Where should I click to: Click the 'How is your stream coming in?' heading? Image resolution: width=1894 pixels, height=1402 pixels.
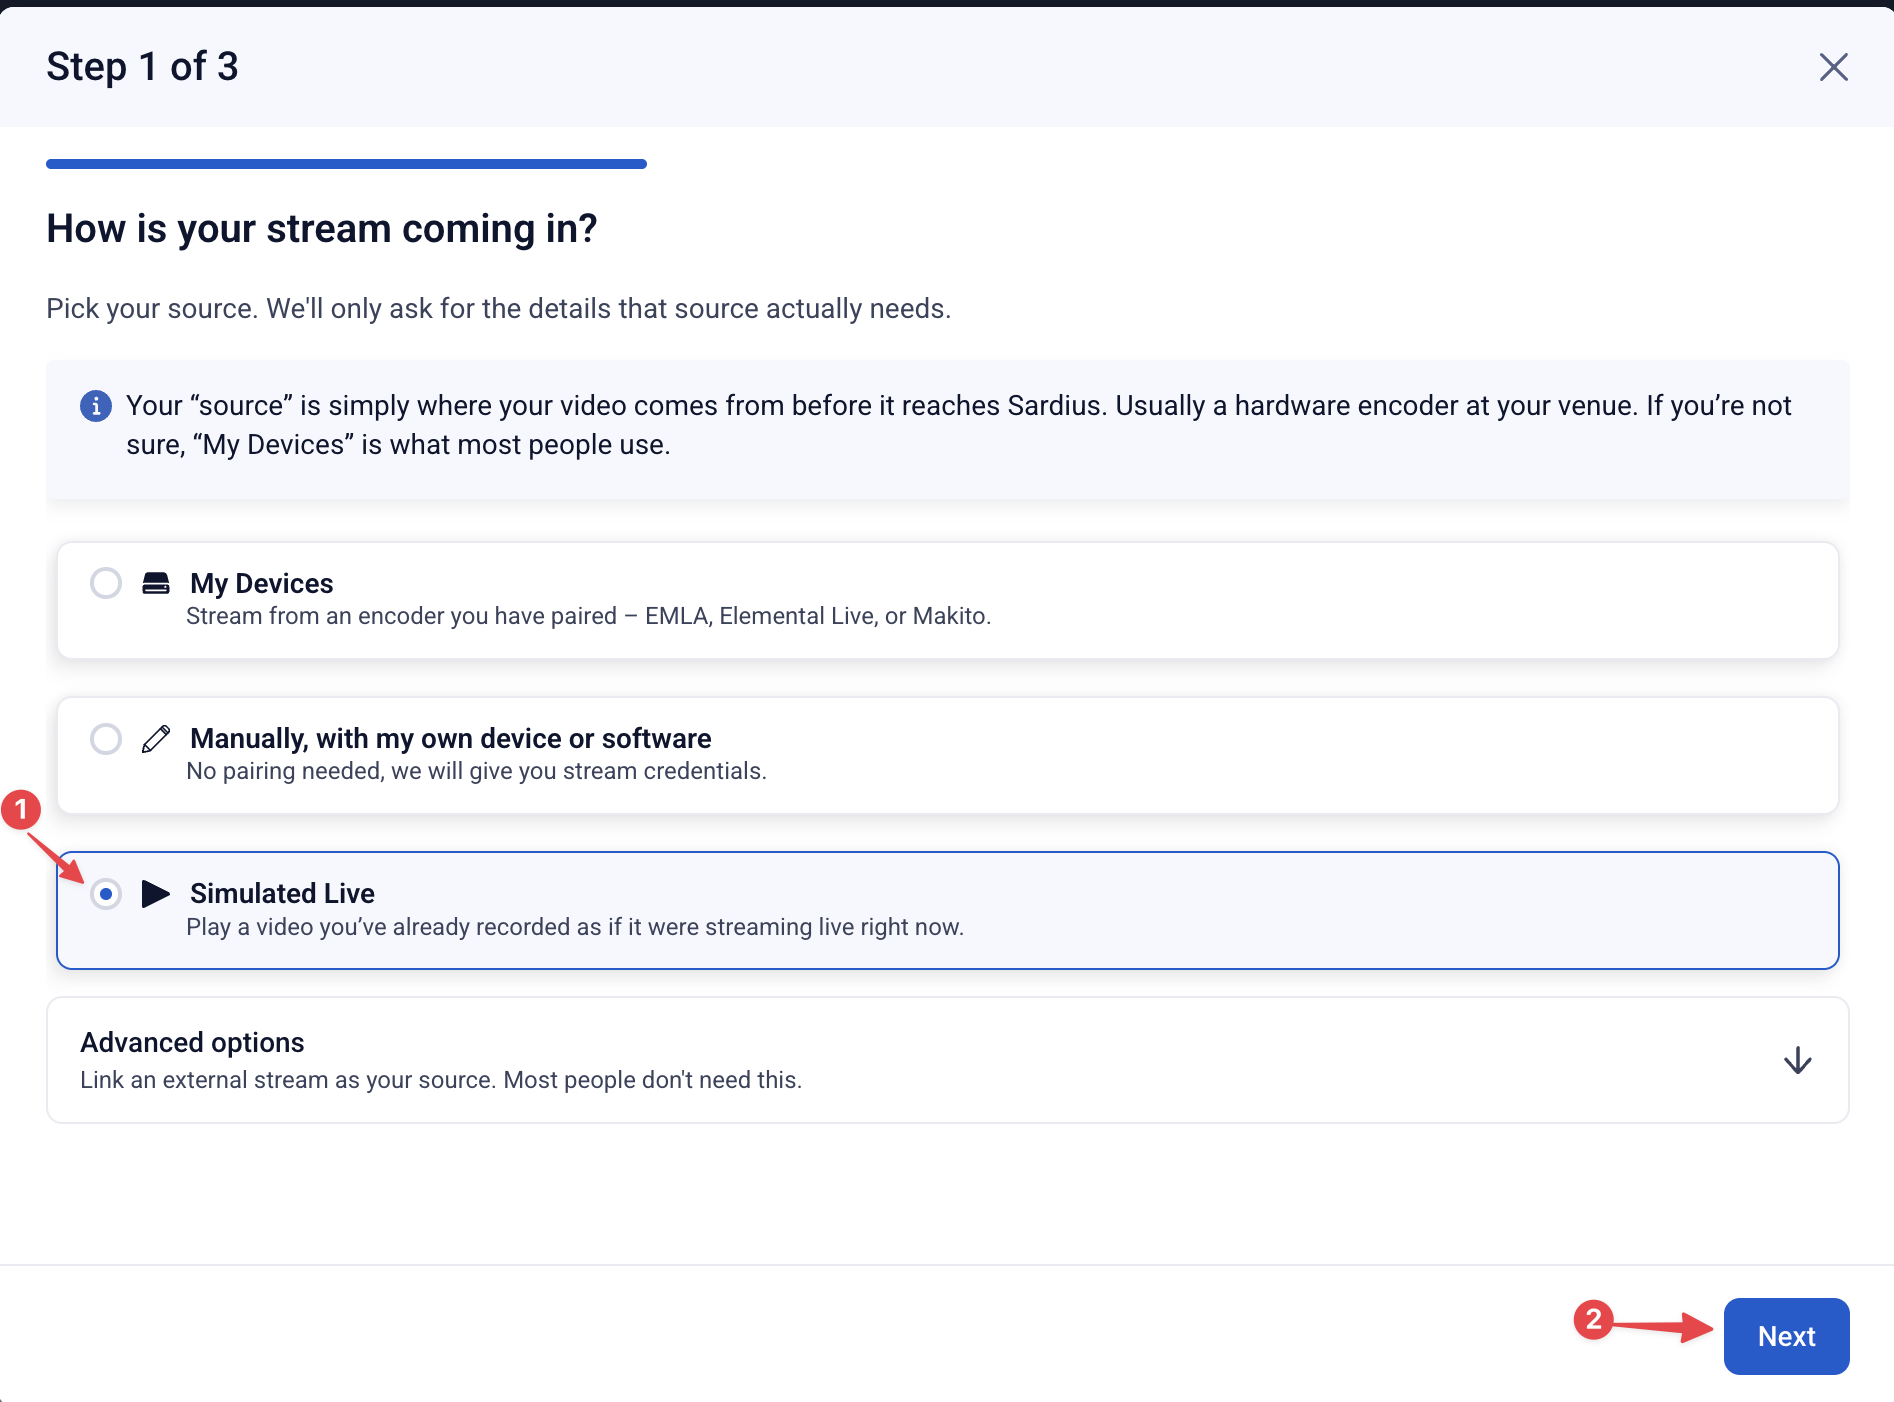322,229
